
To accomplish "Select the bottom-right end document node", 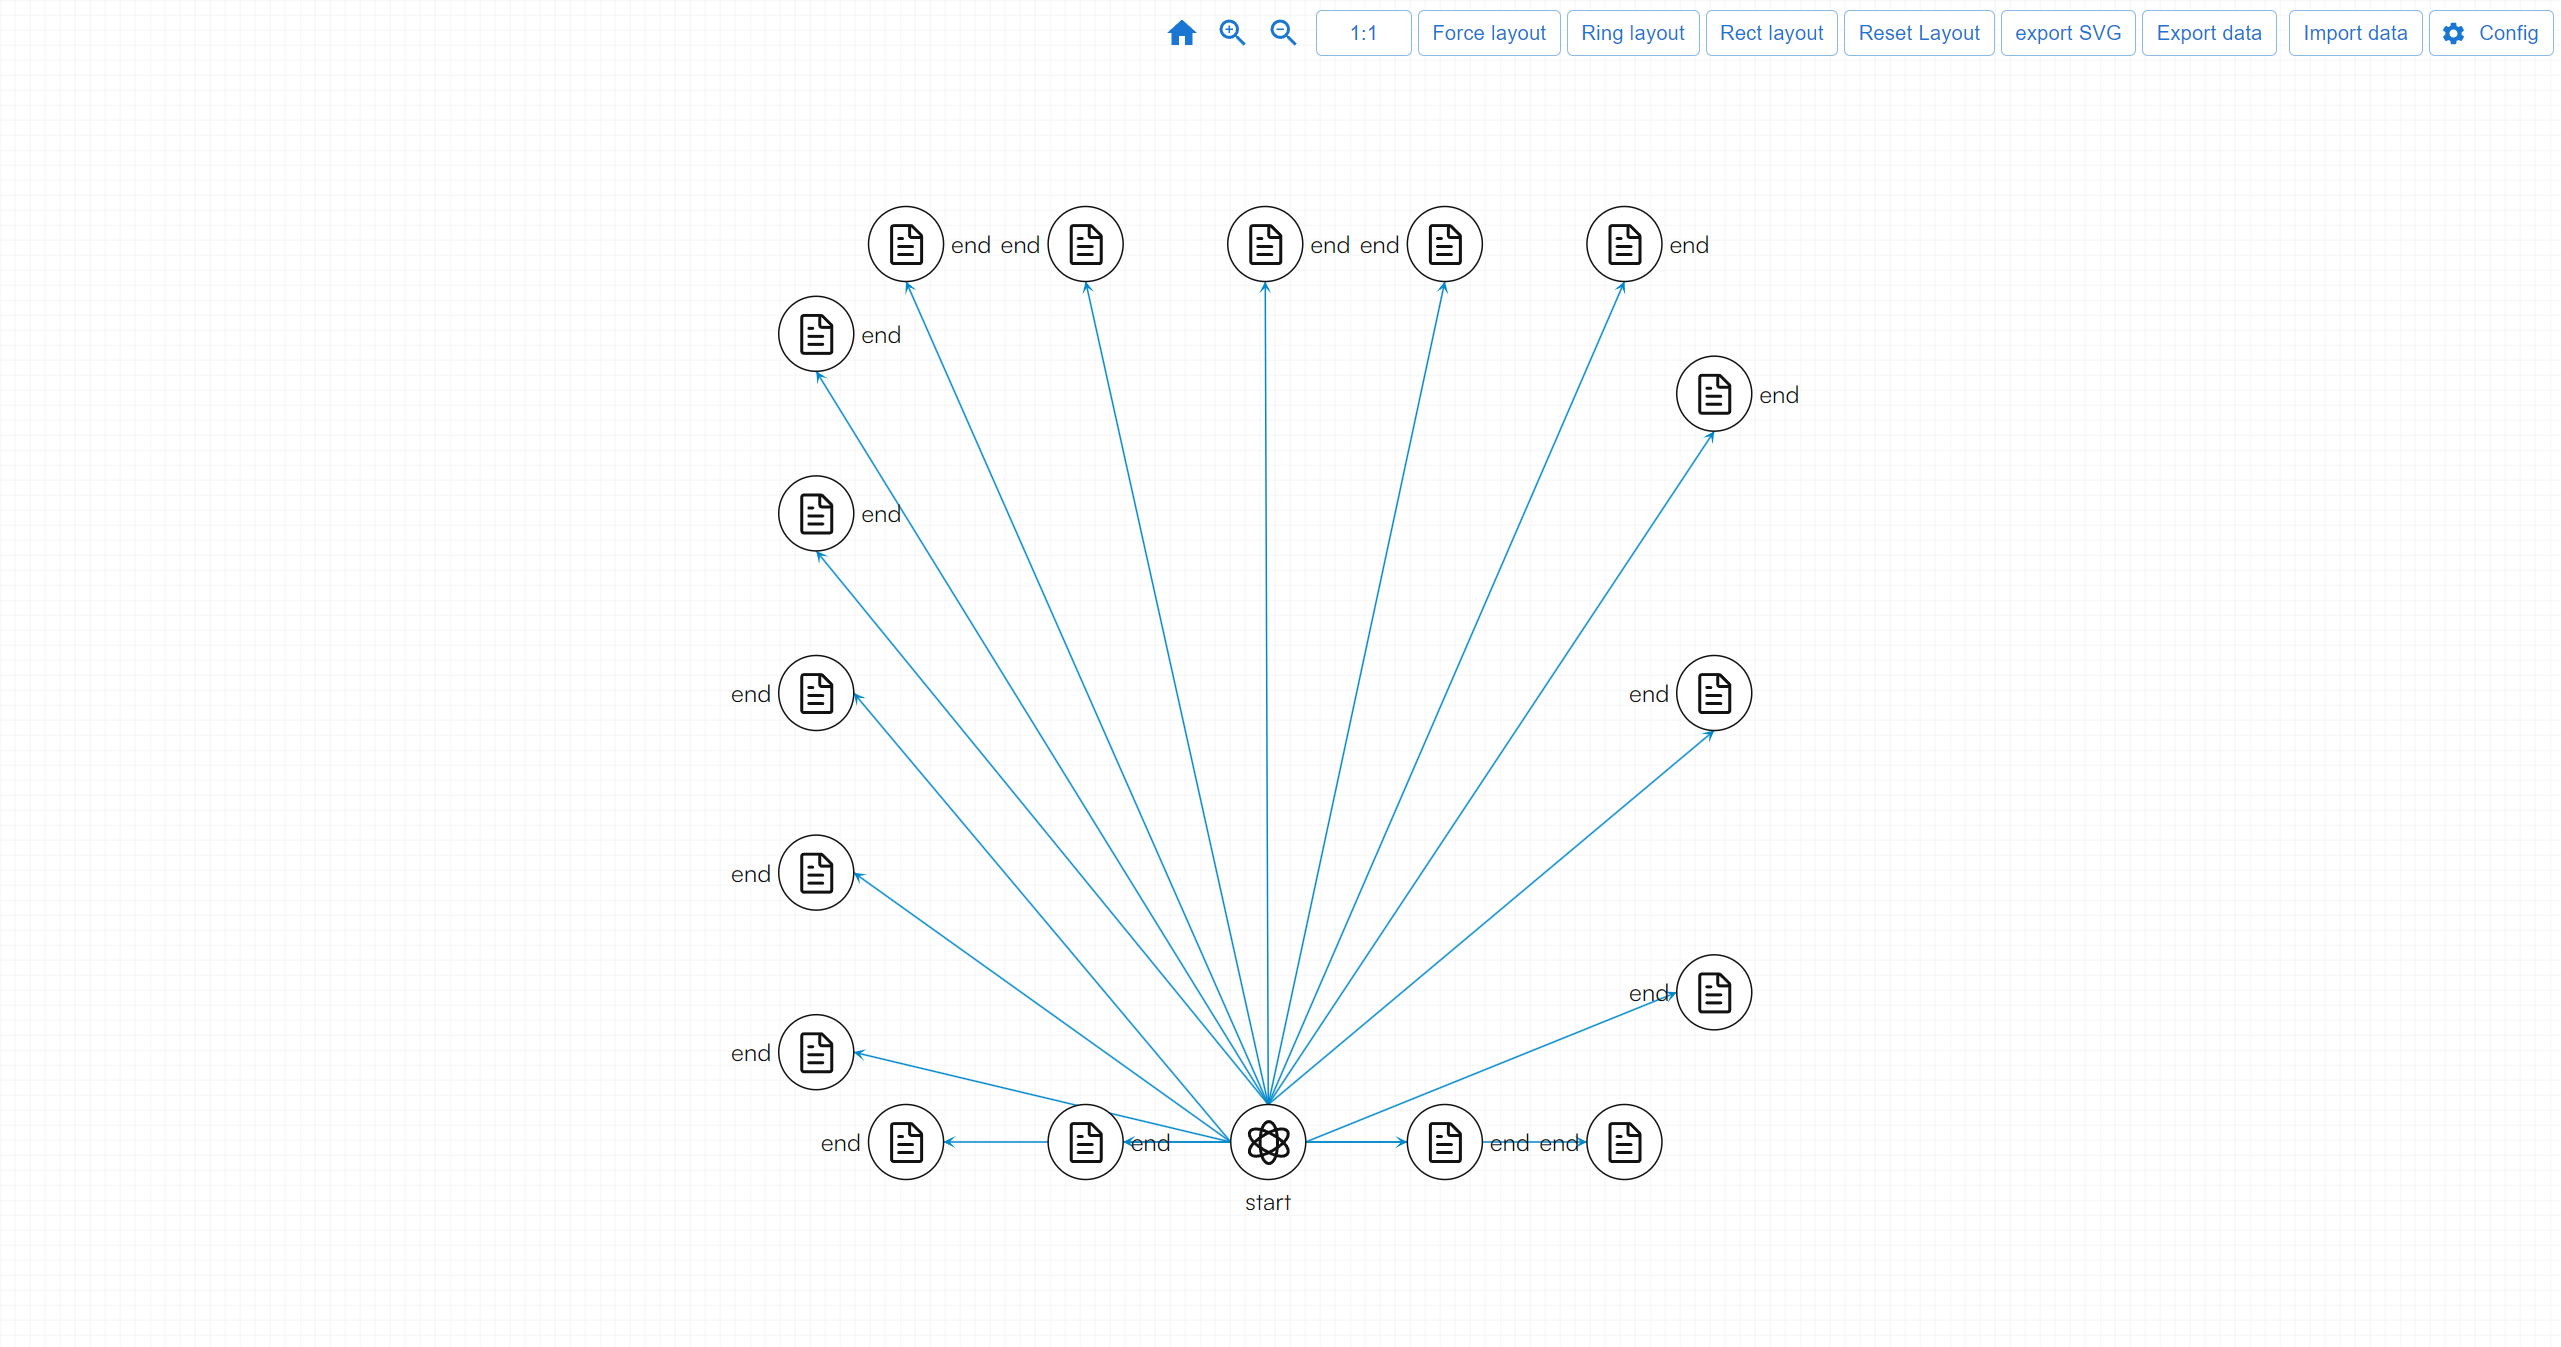I will pos(1625,1142).
